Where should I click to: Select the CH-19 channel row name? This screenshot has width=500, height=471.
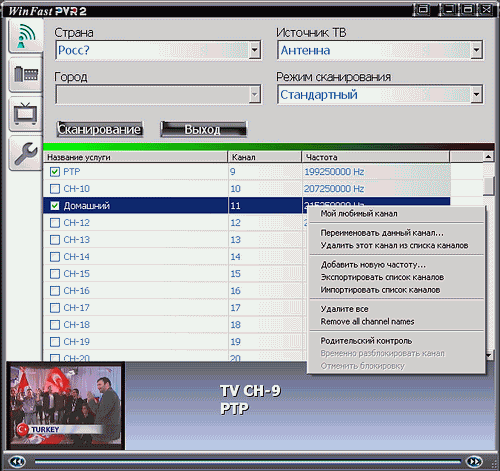click(76, 342)
